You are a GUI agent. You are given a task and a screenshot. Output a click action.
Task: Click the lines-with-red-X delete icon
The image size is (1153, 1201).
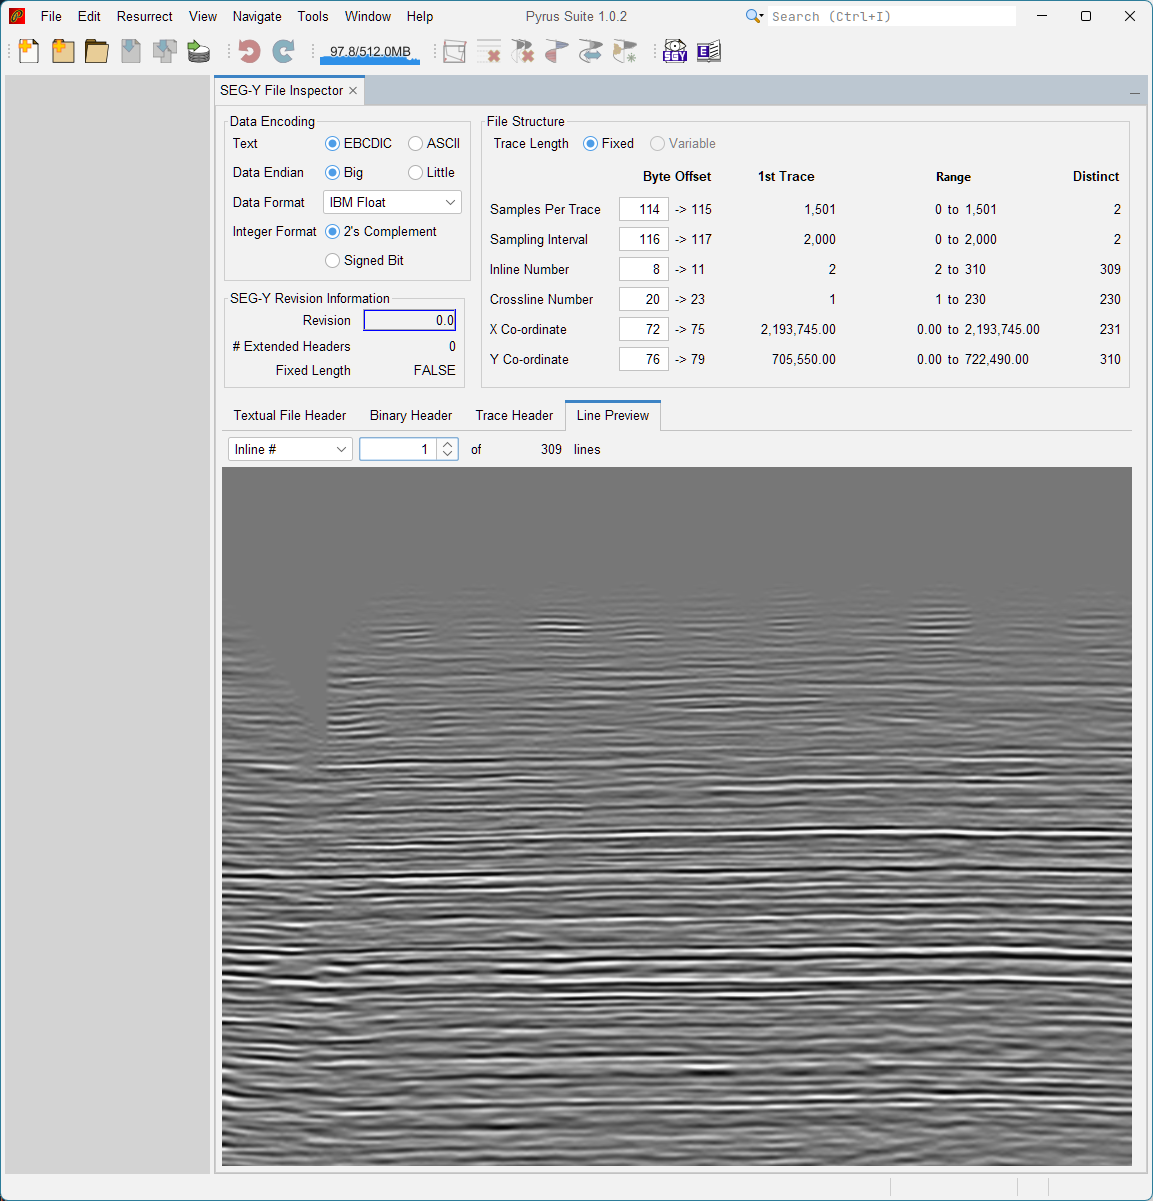(489, 51)
